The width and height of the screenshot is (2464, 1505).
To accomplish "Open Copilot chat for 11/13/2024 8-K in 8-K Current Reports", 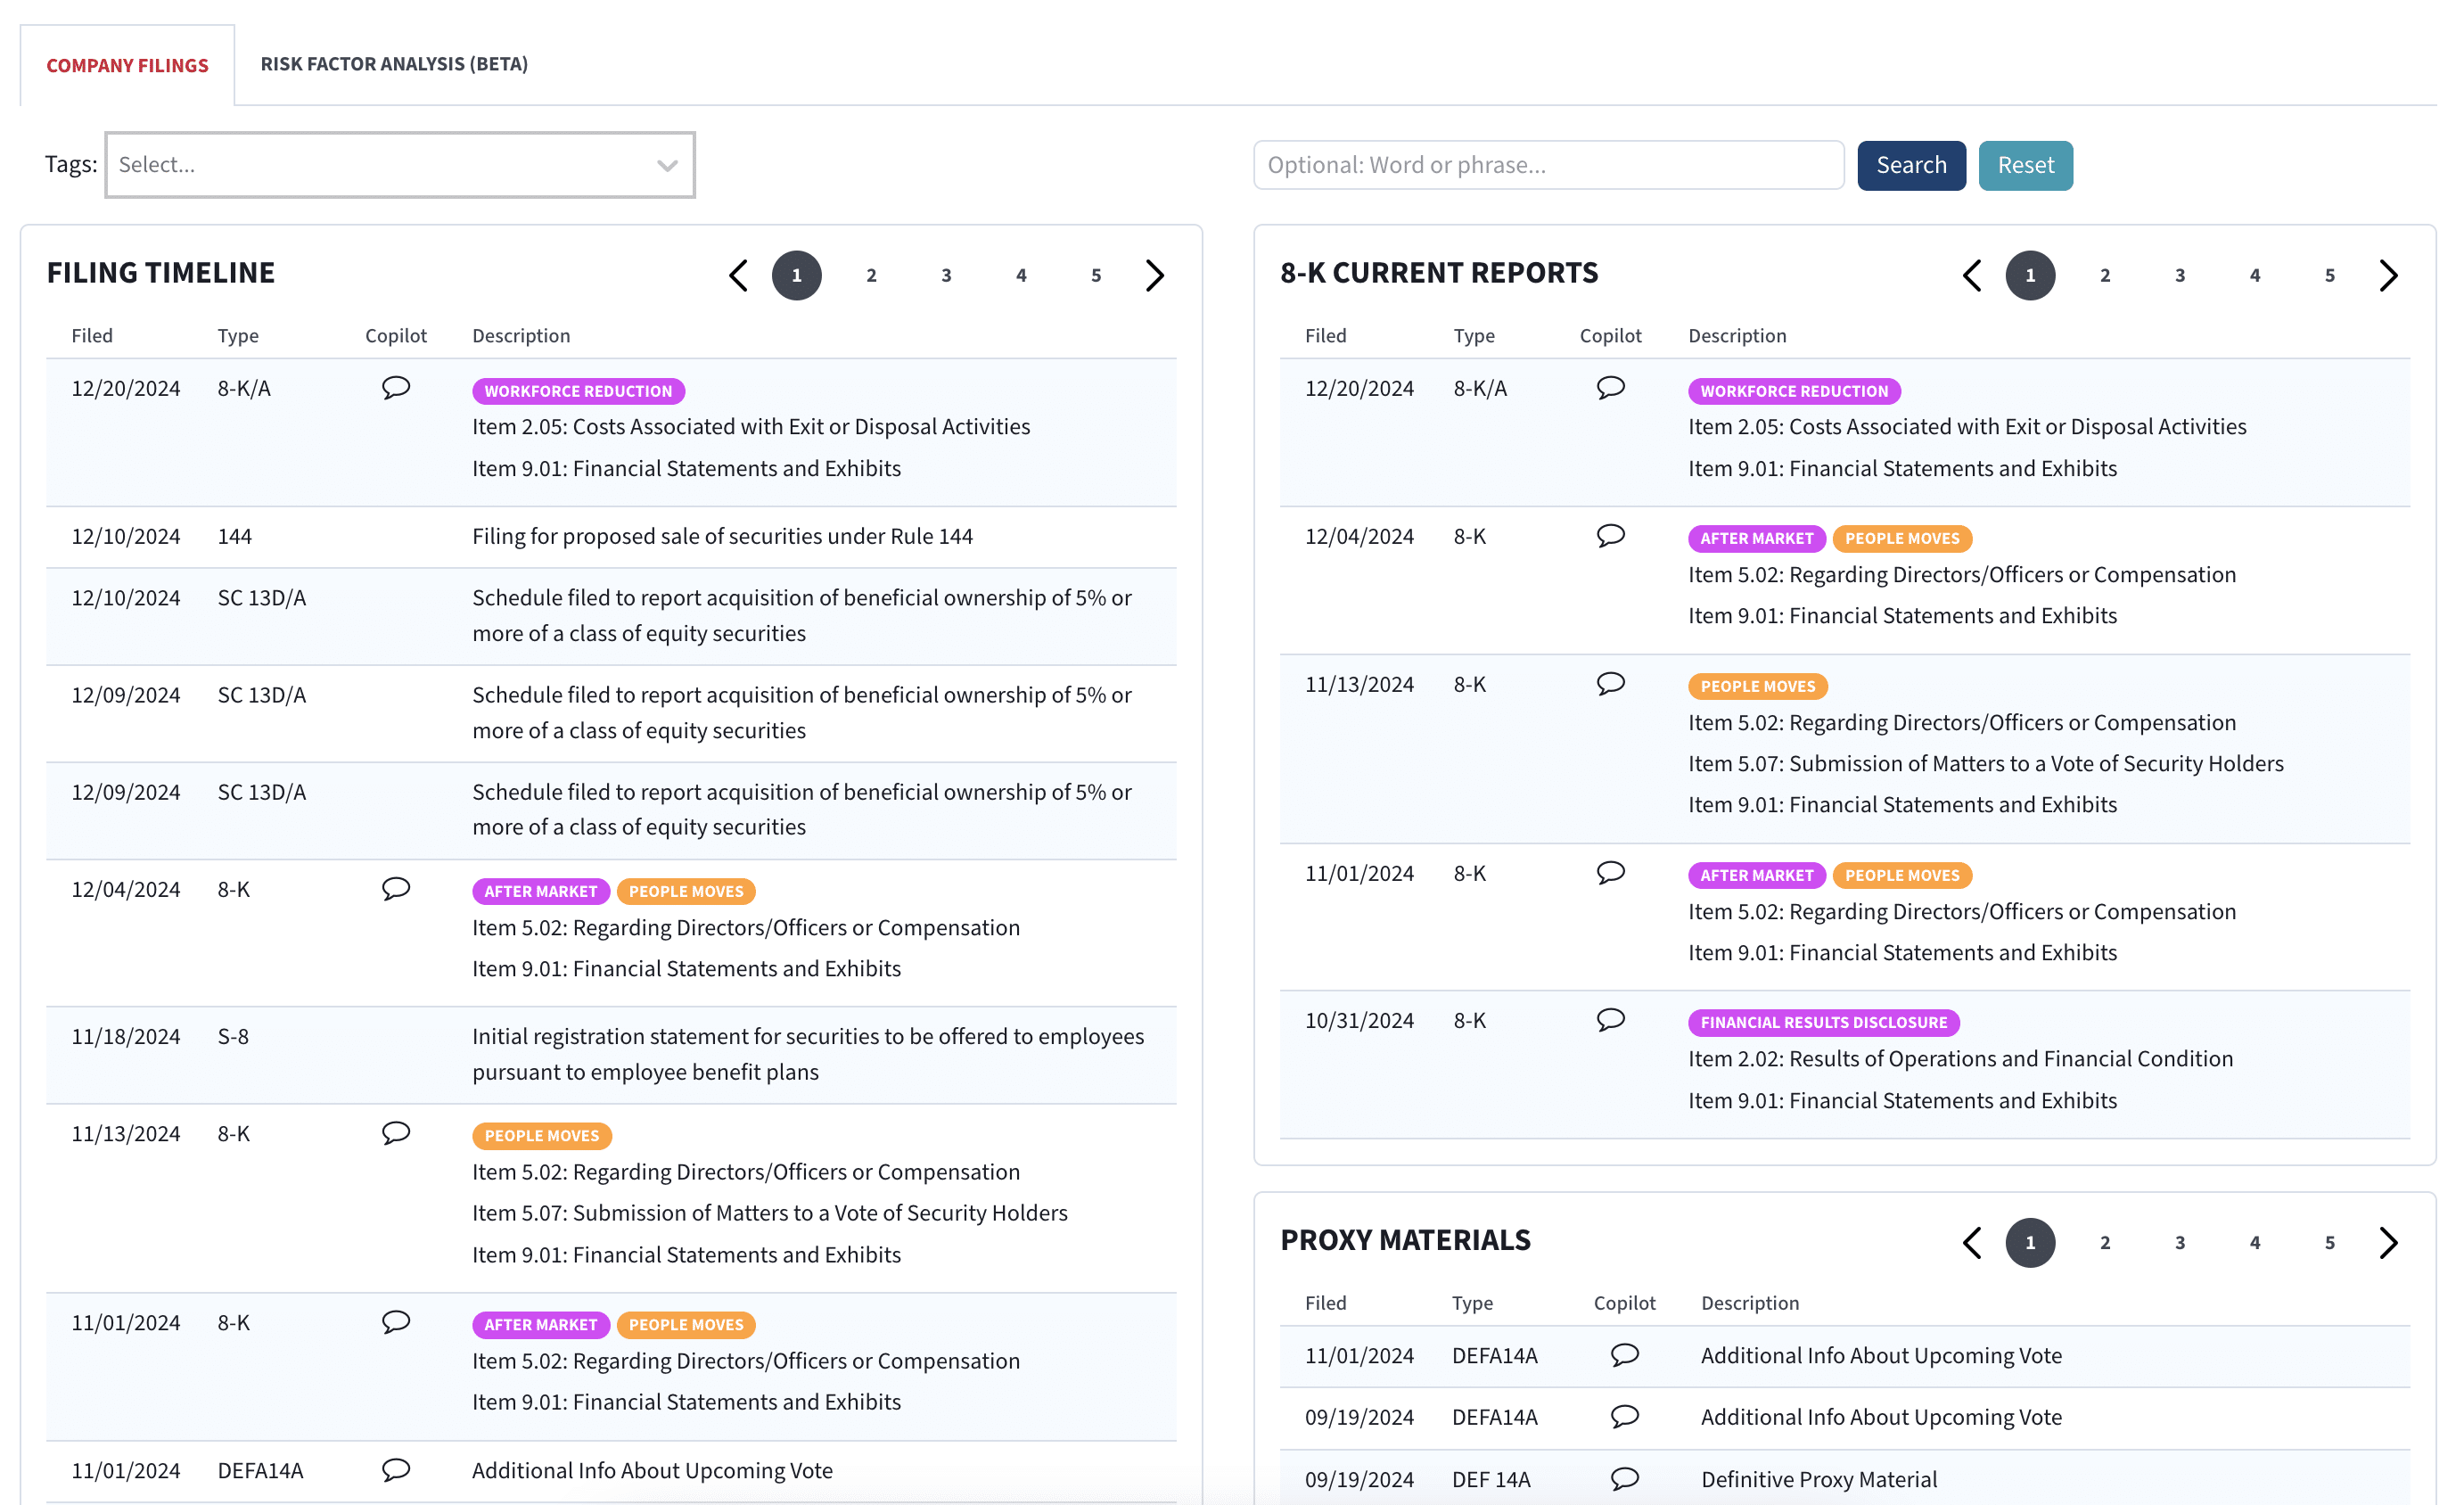I will coord(1610,684).
